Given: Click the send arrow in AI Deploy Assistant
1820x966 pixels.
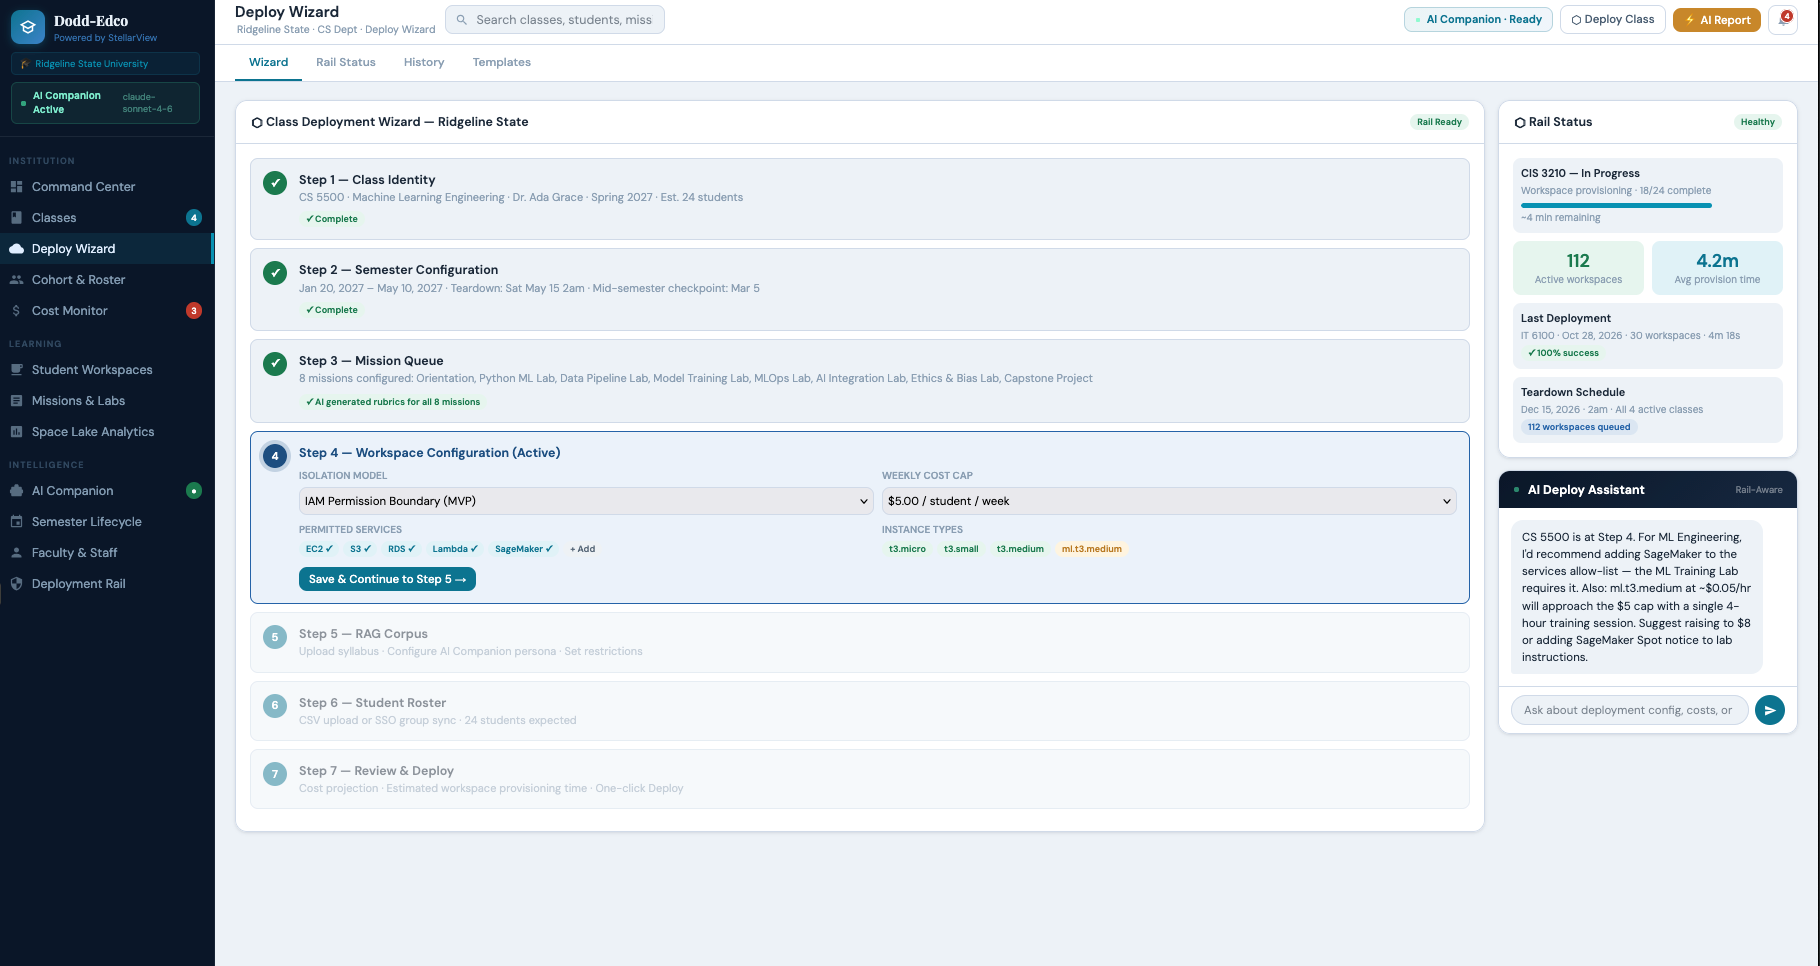Looking at the screenshot, I should [x=1769, y=710].
